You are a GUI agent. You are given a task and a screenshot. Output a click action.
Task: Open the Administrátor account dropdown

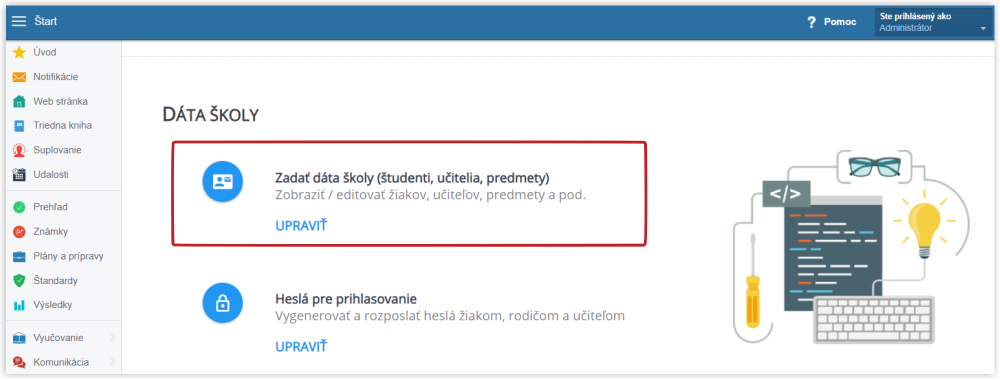932,22
